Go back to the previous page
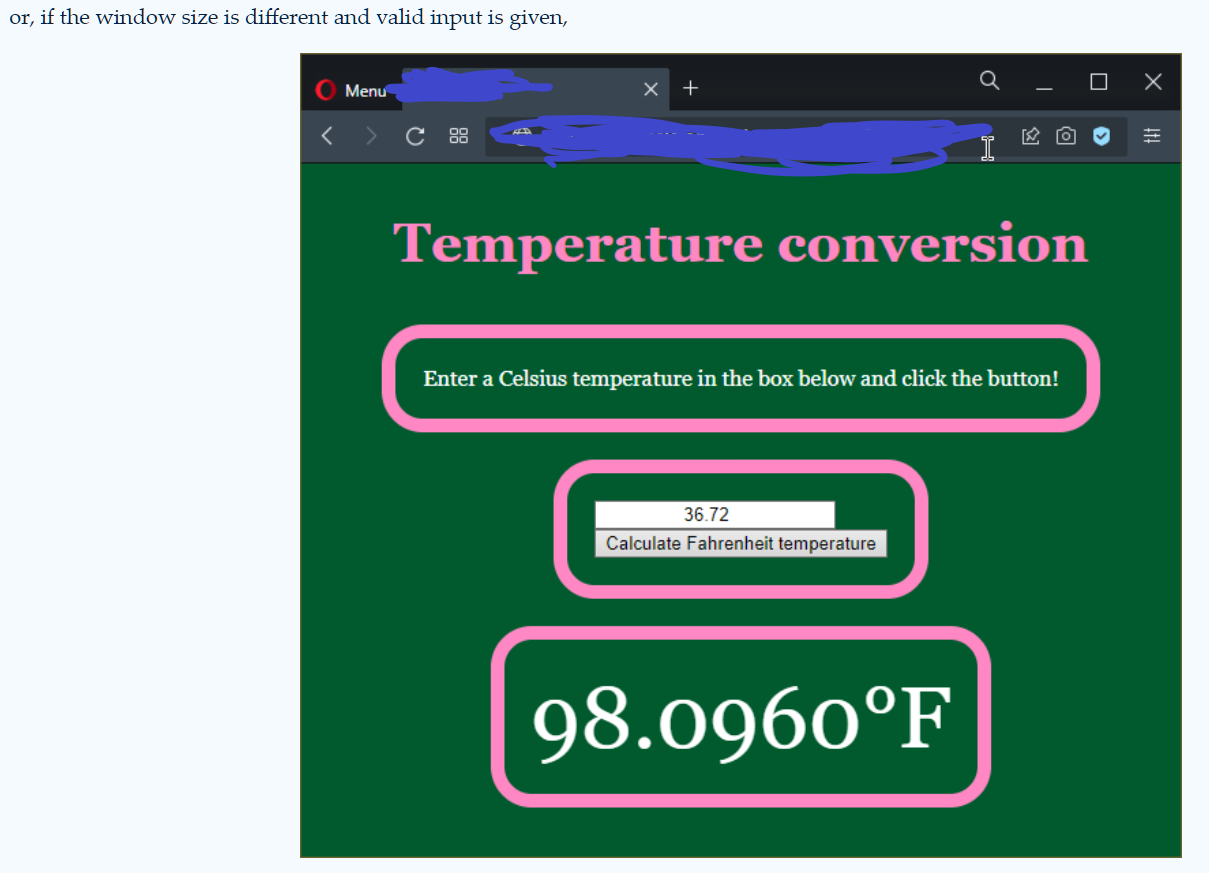The height and width of the screenshot is (873, 1209). 327,136
